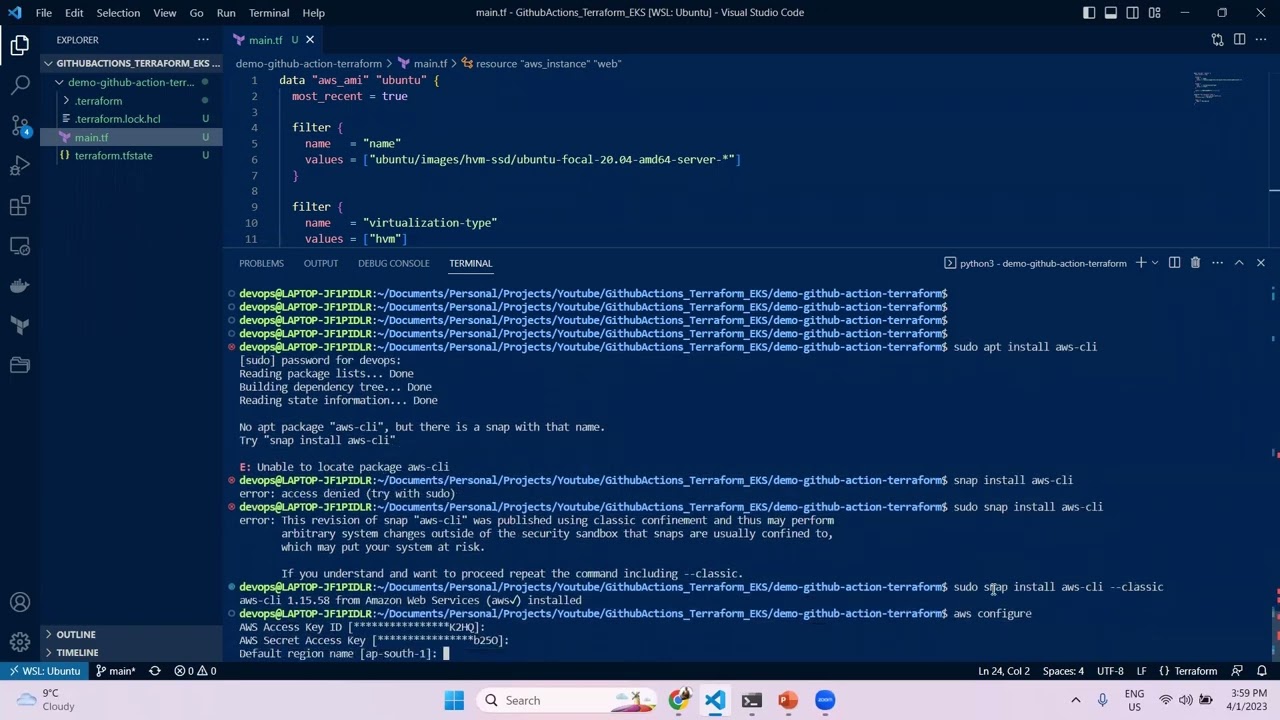Open the Search view in the activity bar
This screenshot has height=720, width=1280.
(20, 85)
